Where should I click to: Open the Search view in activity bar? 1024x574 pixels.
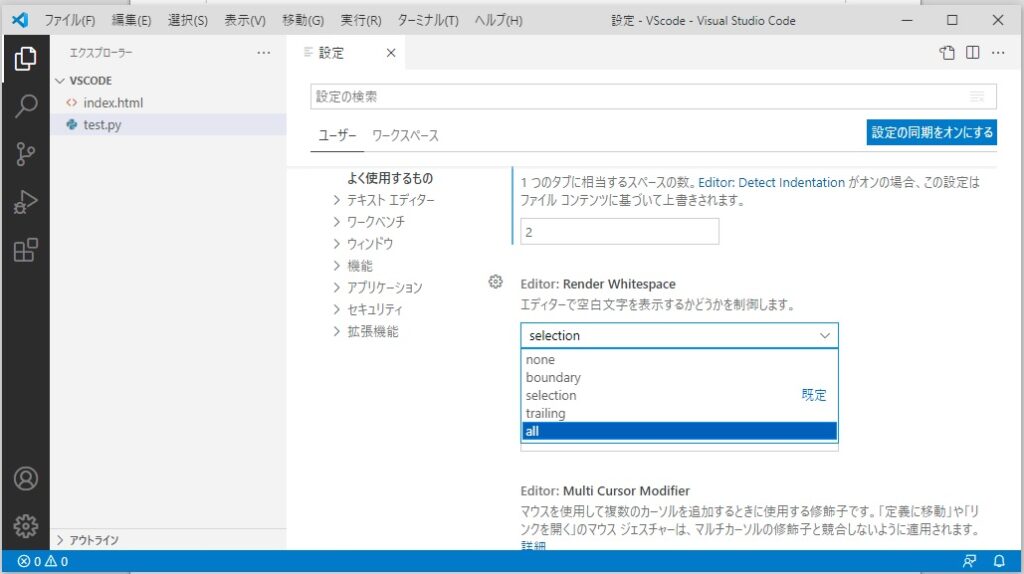(x=25, y=106)
